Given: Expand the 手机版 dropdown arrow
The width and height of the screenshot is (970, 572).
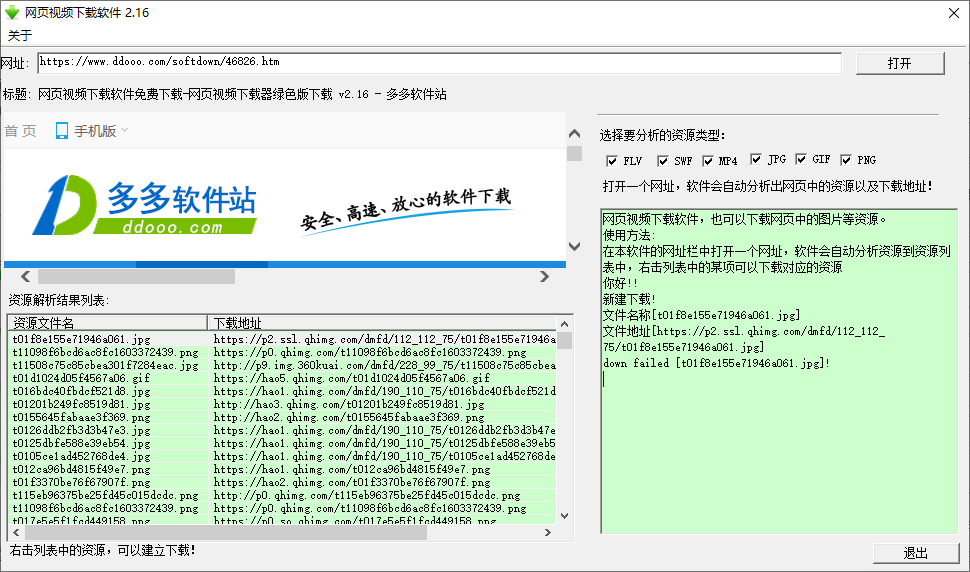Looking at the screenshot, I should [124, 130].
